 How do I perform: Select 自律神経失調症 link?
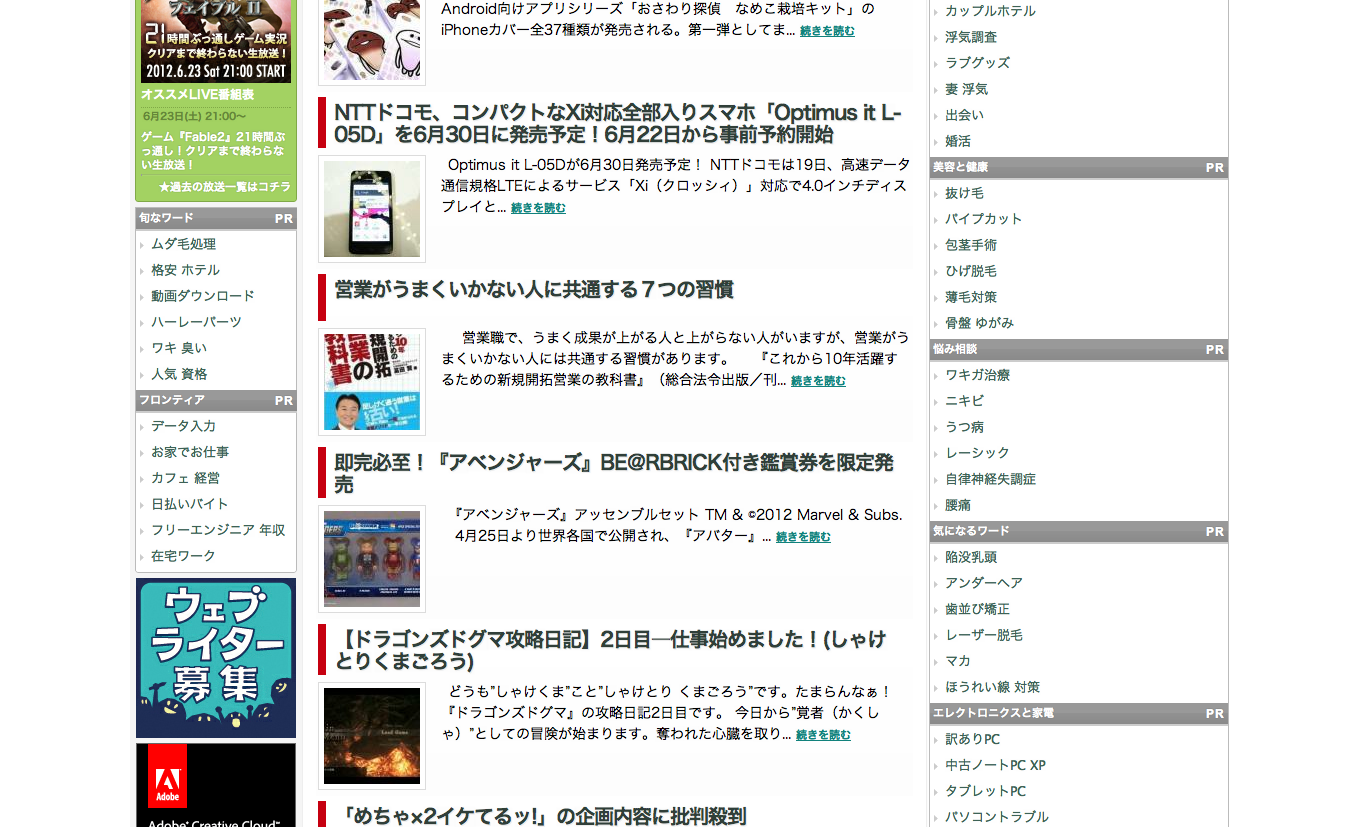tap(990, 479)
